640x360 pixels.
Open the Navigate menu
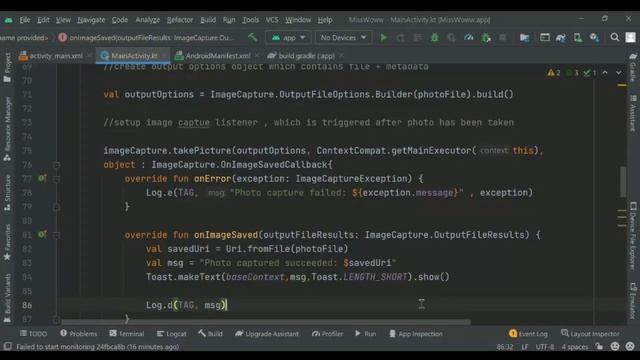click(x=91, y=20)
